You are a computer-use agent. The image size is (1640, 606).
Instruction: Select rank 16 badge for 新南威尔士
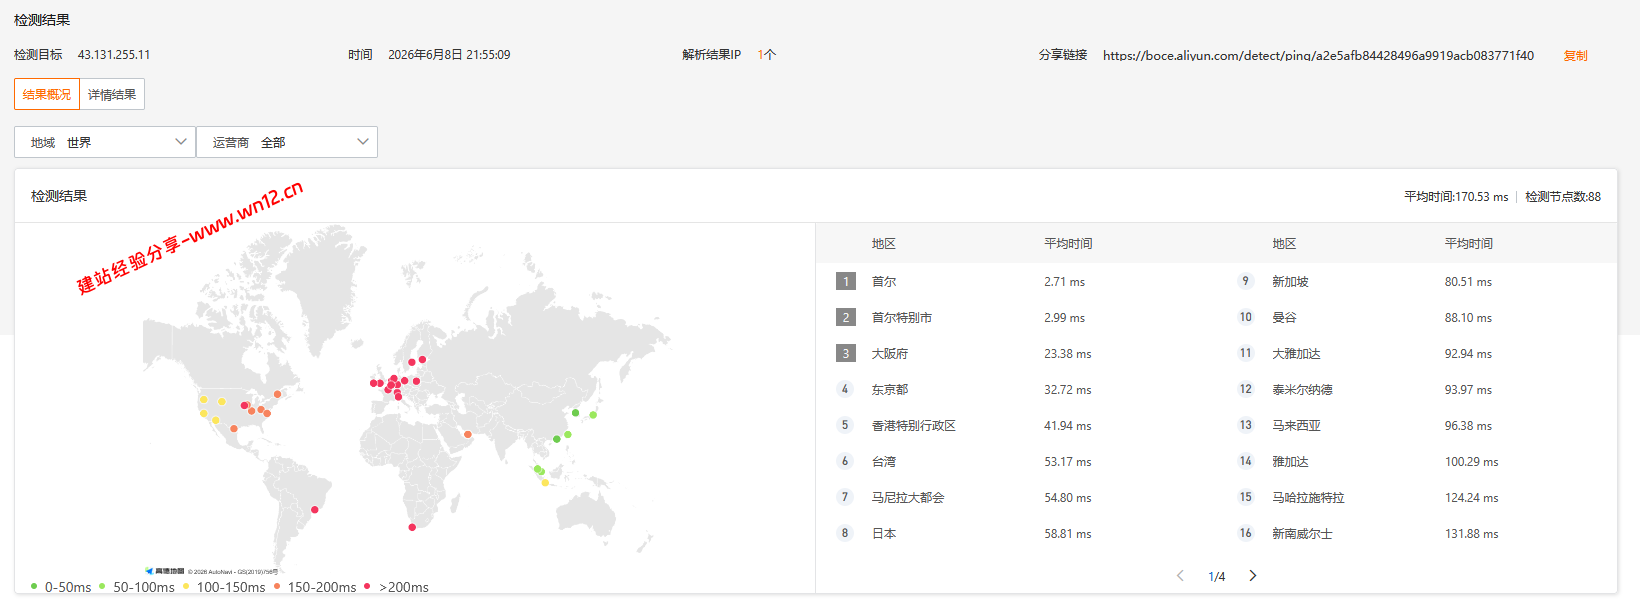pyautogui.click(x=1245, y=533)
